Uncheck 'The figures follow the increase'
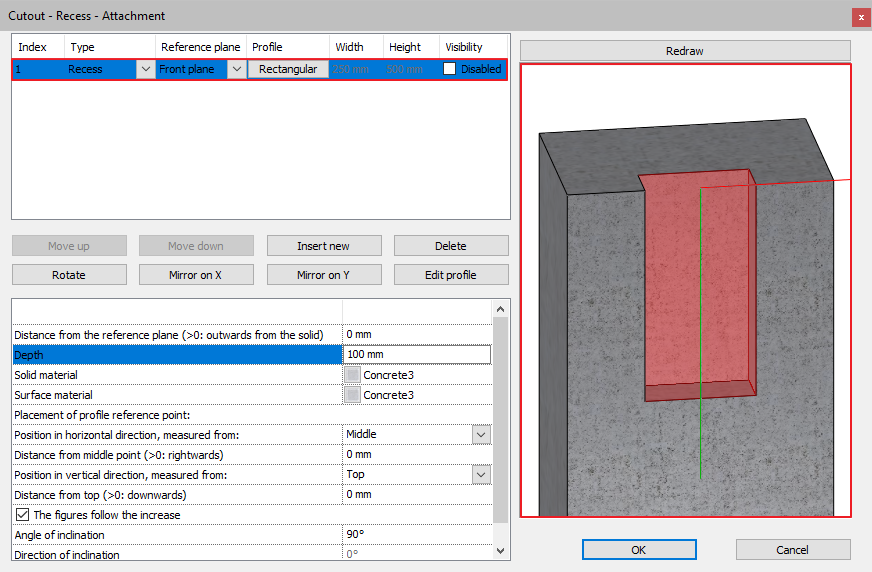 coord(22,515)
